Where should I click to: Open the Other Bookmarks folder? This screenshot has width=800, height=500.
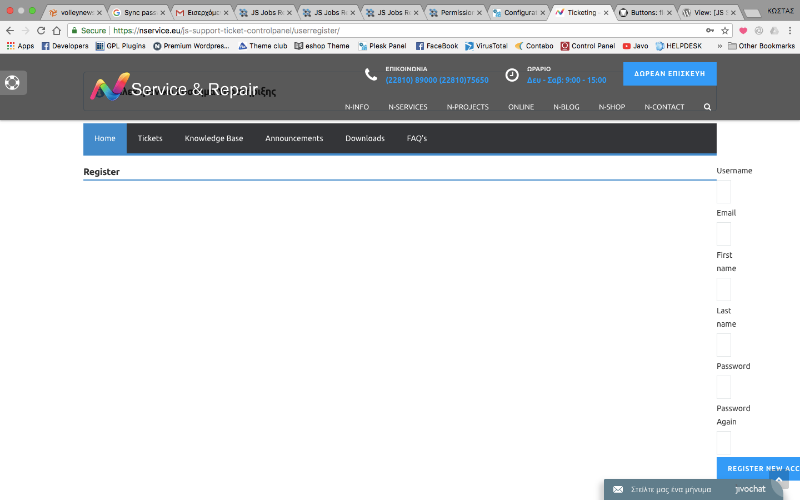point(762,46)
